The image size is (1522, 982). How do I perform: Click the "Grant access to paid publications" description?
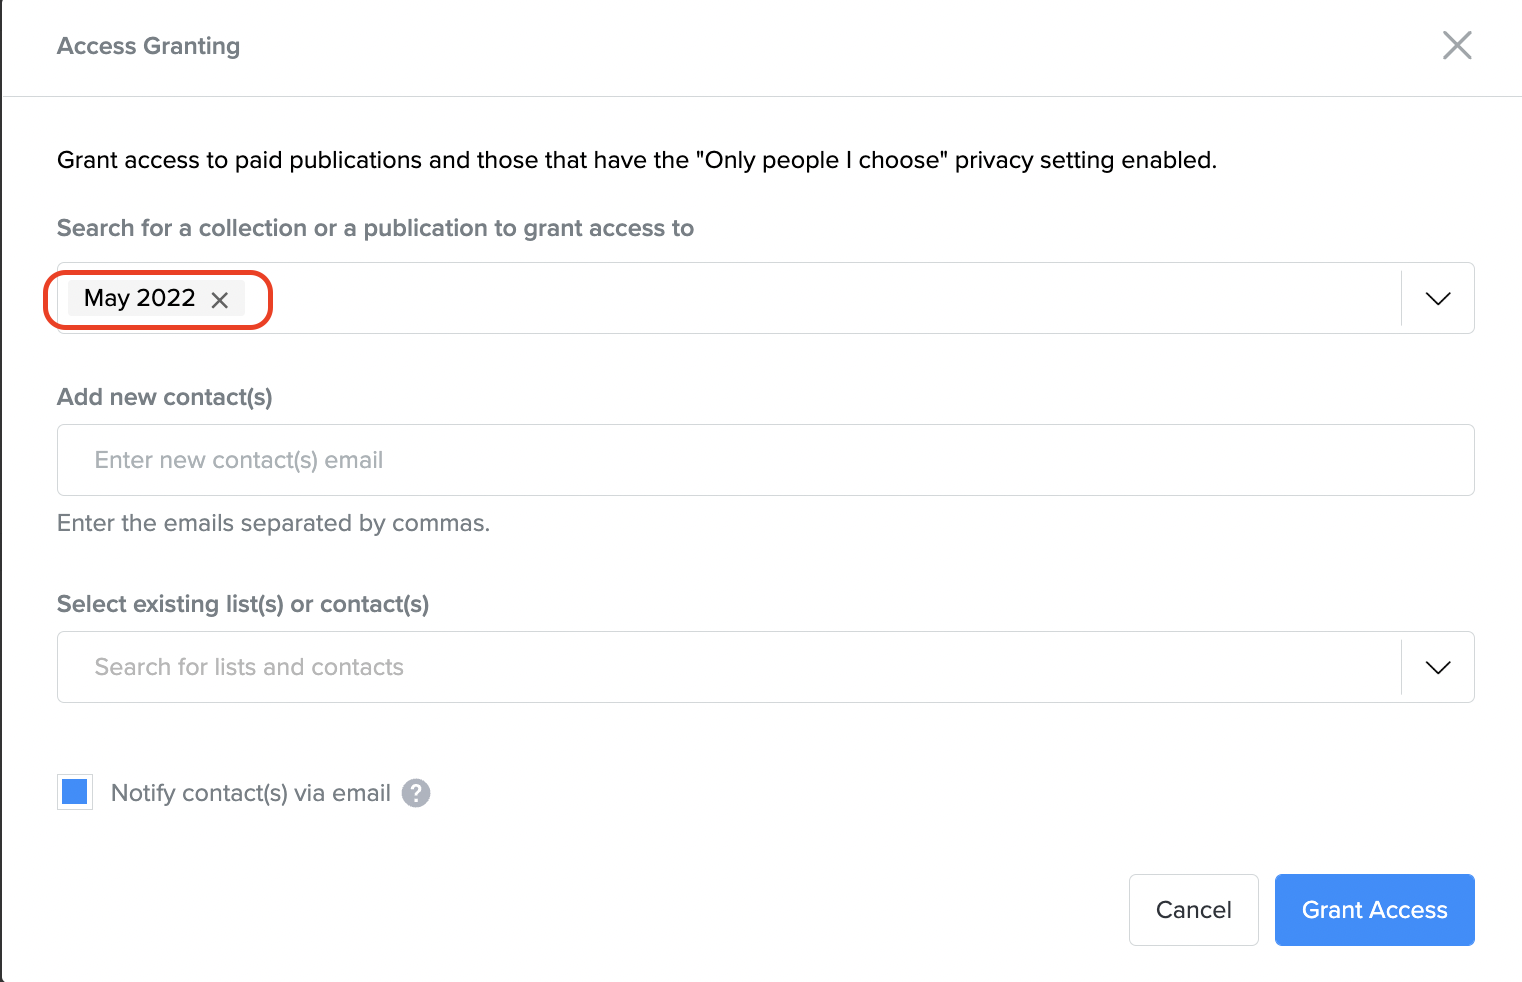(x=636, y=160)
